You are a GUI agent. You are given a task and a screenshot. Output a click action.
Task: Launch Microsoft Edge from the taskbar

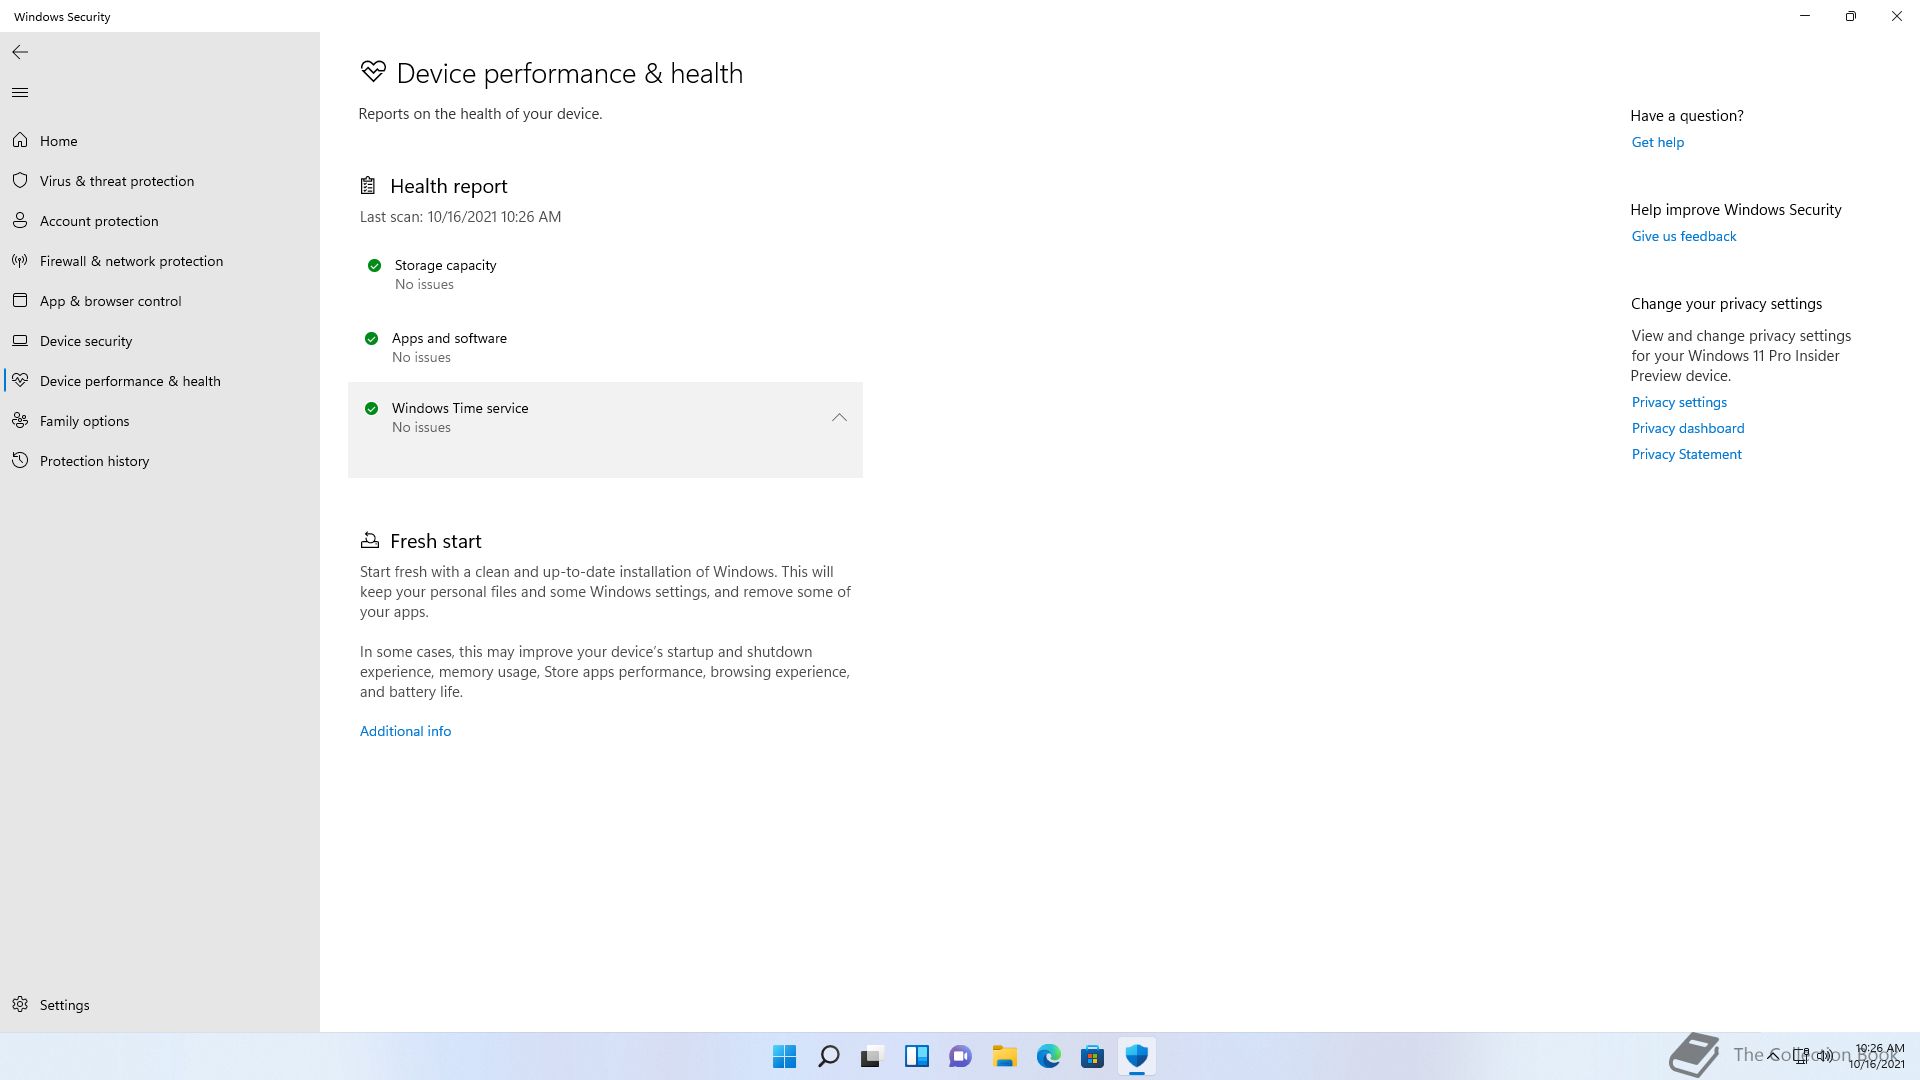[x=1049, y=1056]
